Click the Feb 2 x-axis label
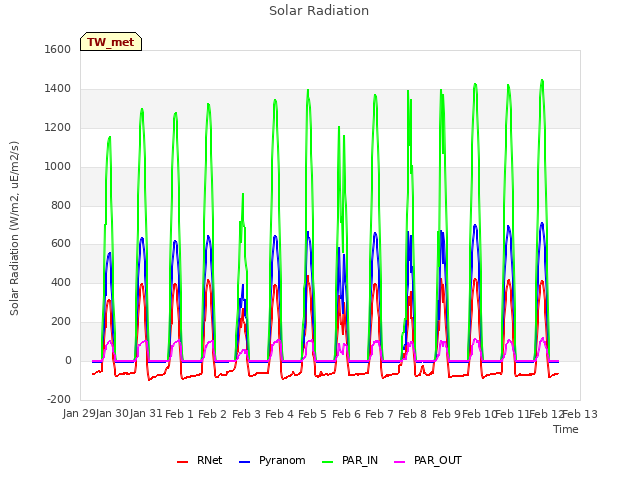 click(212, 414)
